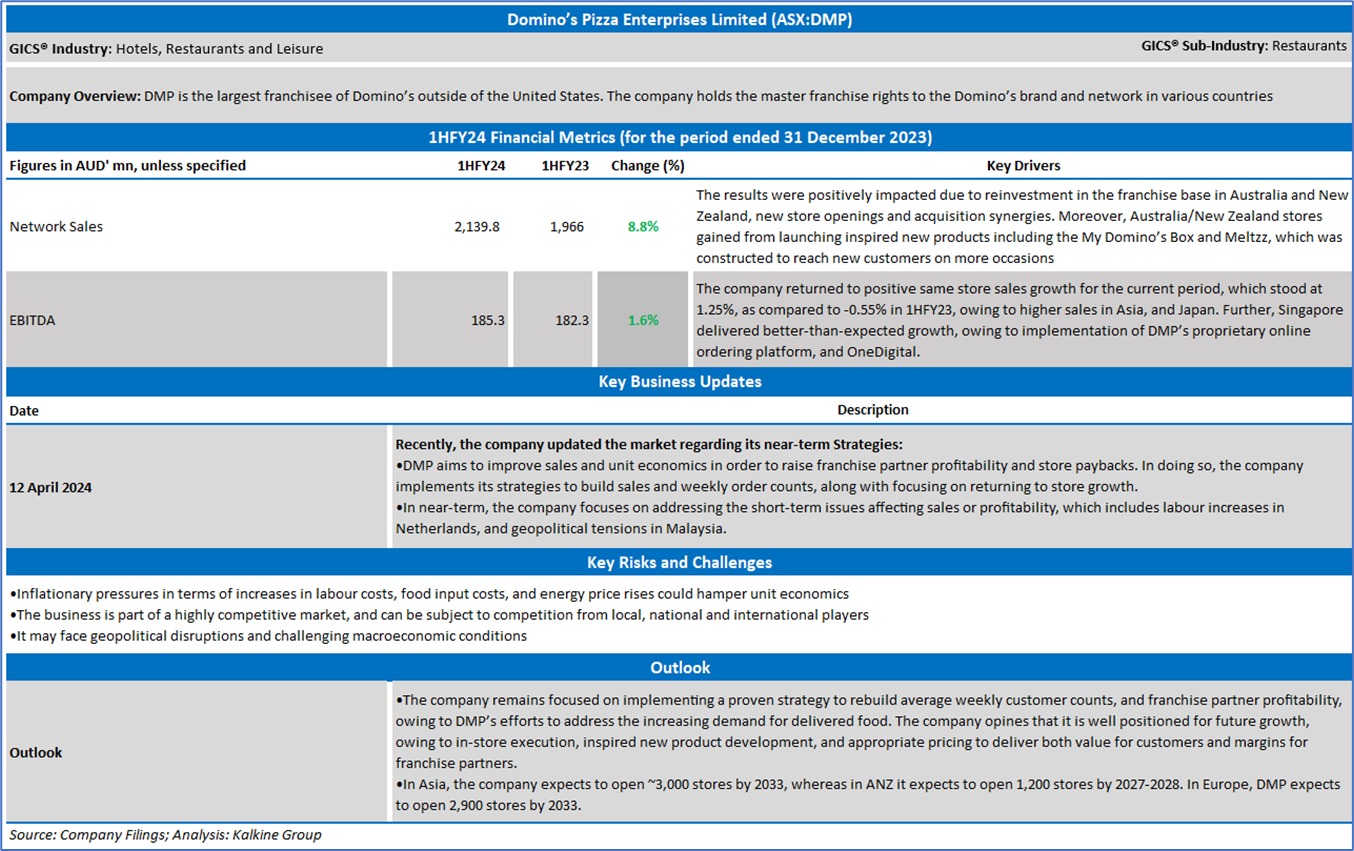Select the outlook bullet "In Asia, the company expects"
This screenshot has width=1354, height=851.
pyautogui.click(x=867, y=795)
